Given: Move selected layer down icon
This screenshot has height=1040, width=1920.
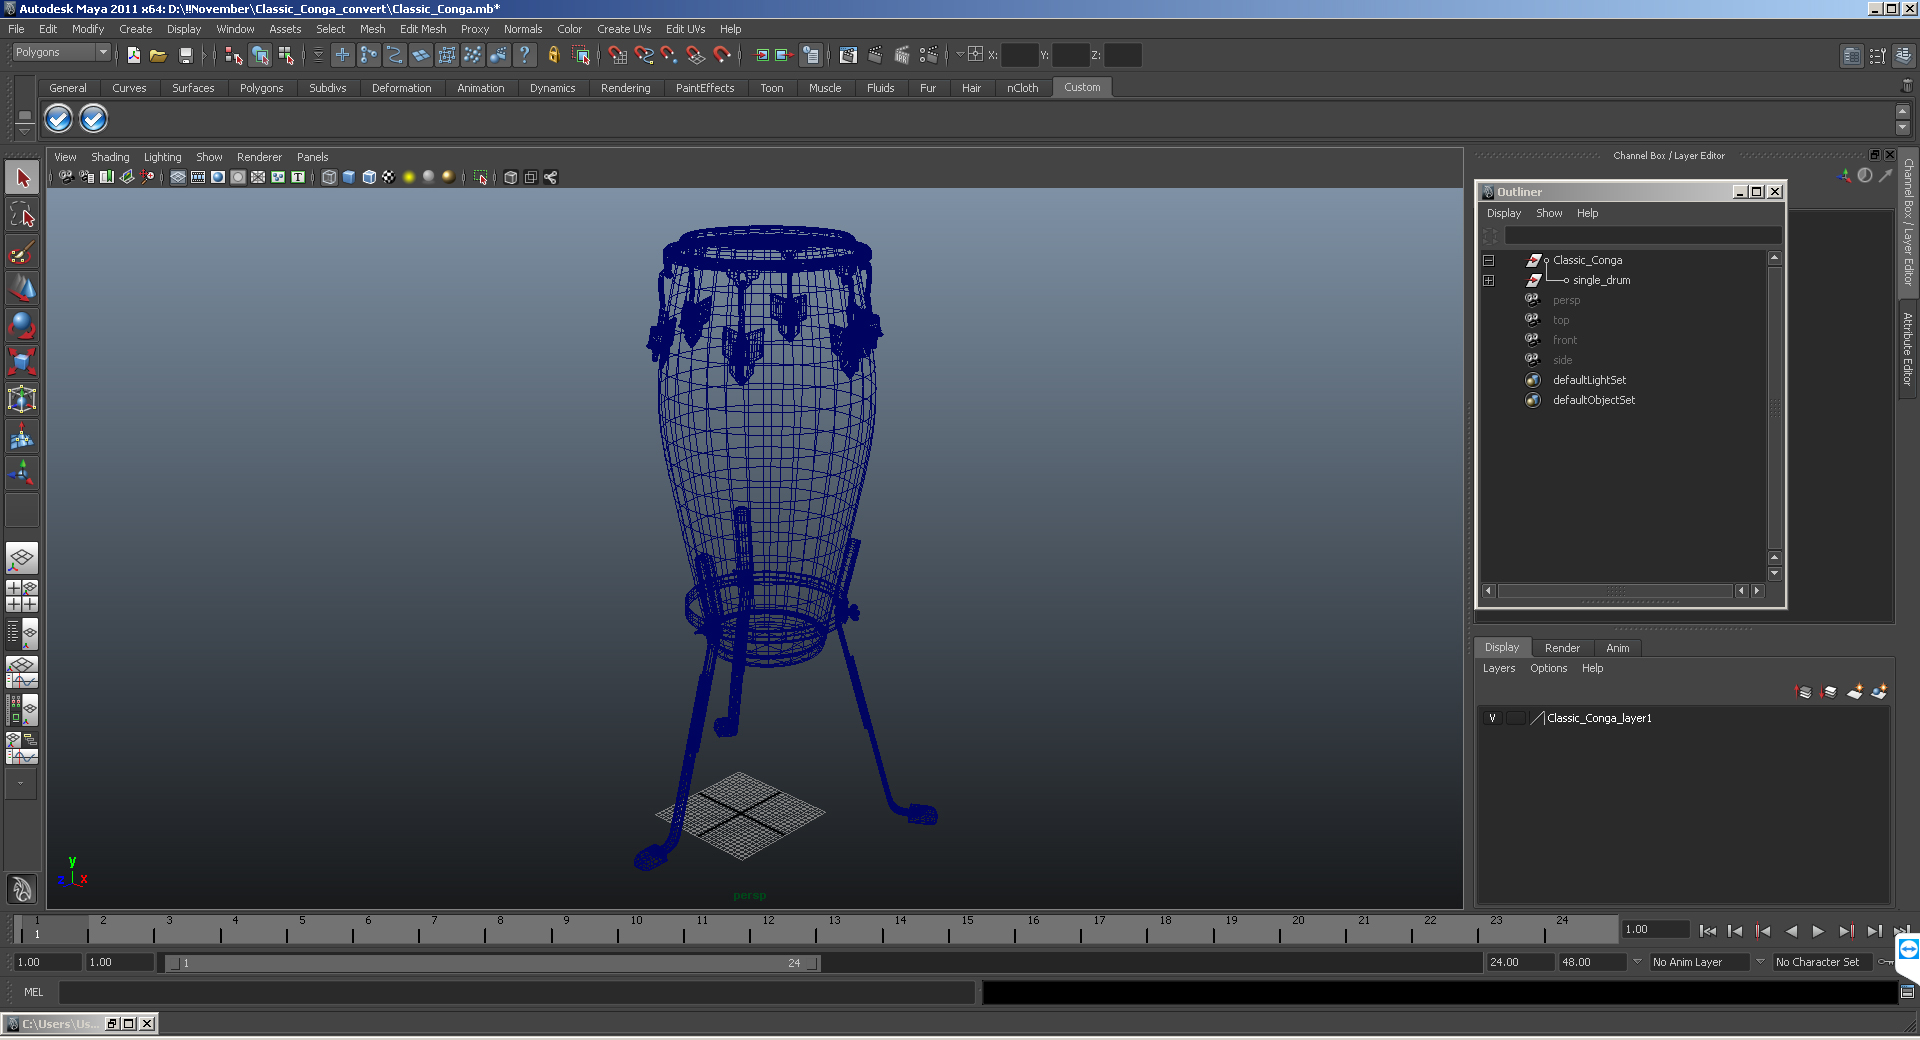Looking at the screenshot, I should (x=1829, y=692).
